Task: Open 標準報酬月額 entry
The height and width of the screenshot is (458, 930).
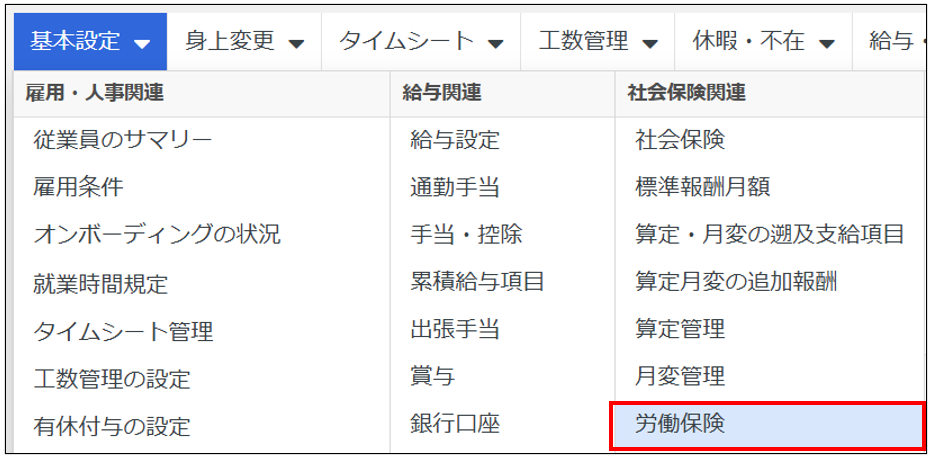Action: click(702, 187)
